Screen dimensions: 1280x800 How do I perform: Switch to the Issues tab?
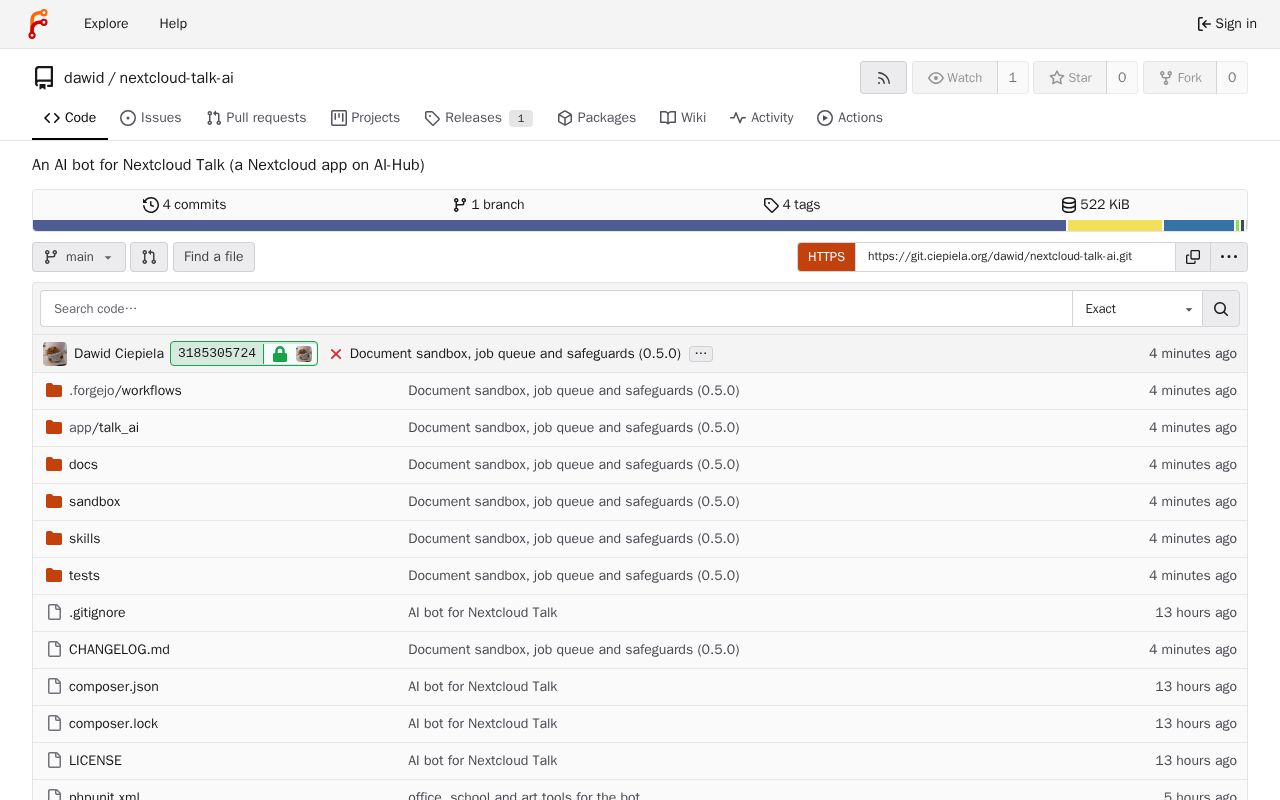tap(151, 118)
